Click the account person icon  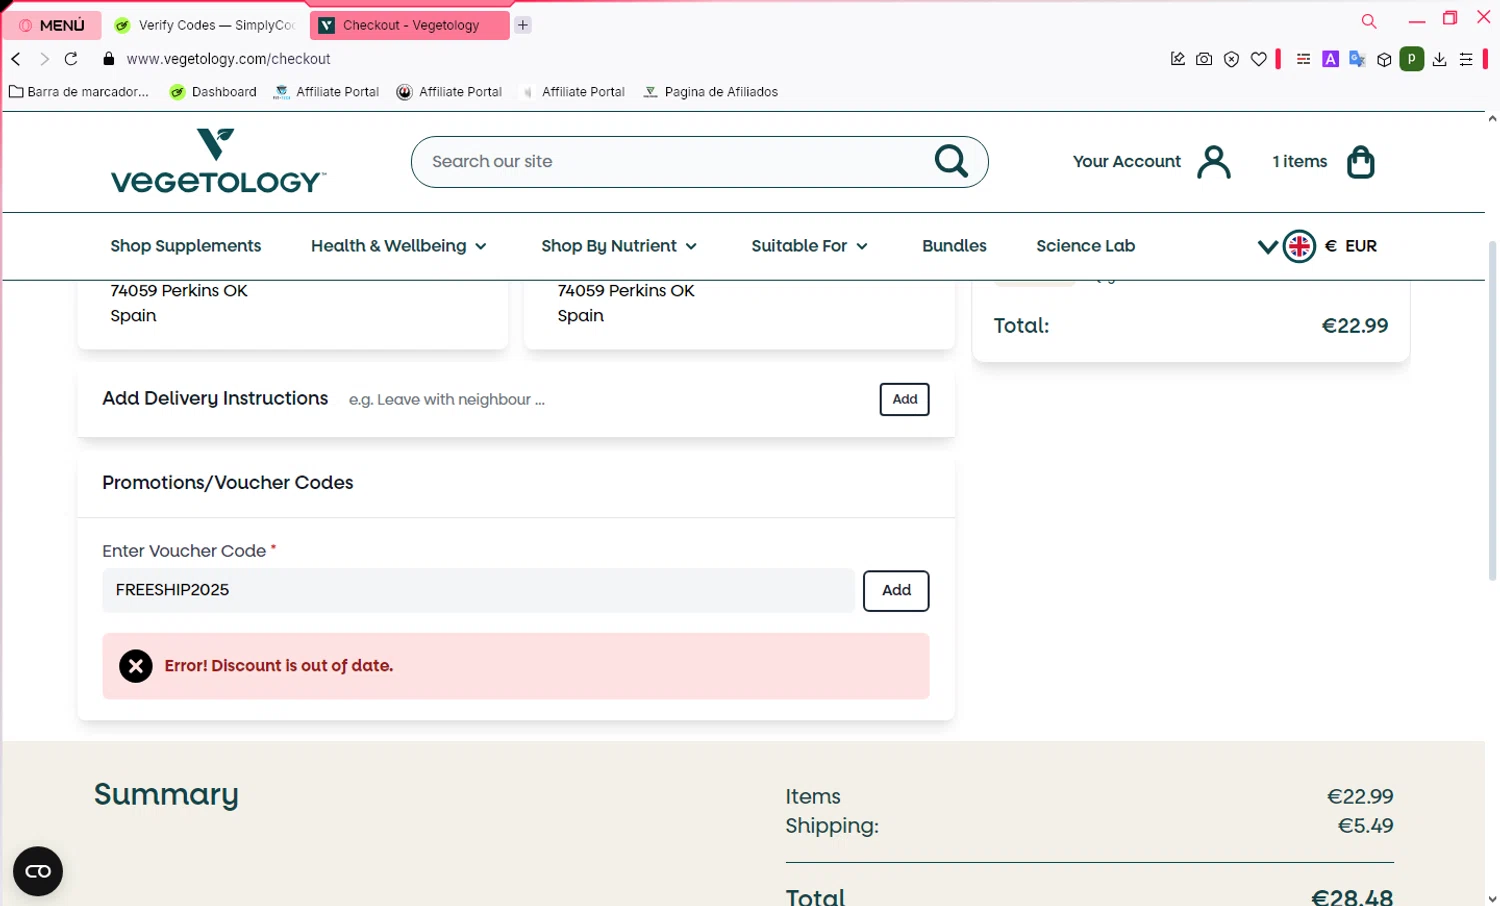1214,161
